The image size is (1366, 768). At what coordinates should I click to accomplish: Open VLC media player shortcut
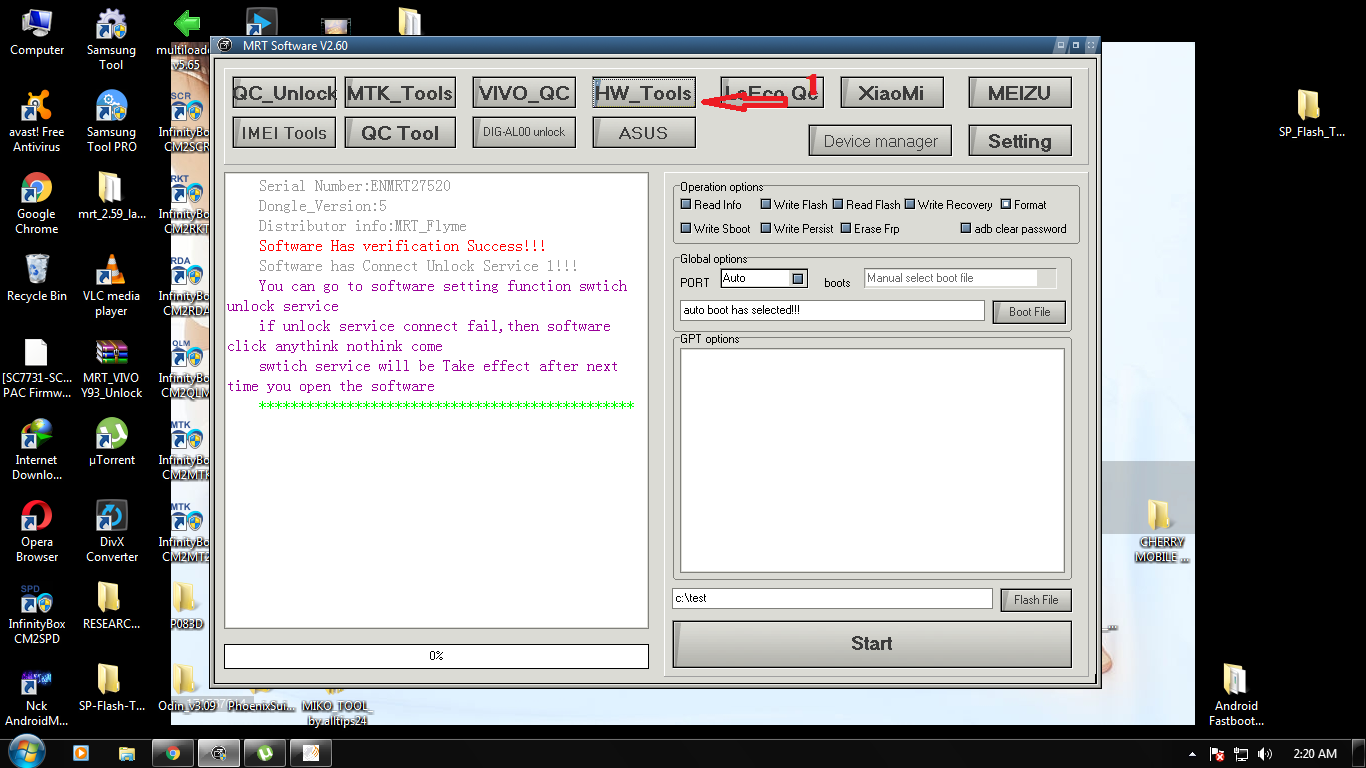pos(111,285)
